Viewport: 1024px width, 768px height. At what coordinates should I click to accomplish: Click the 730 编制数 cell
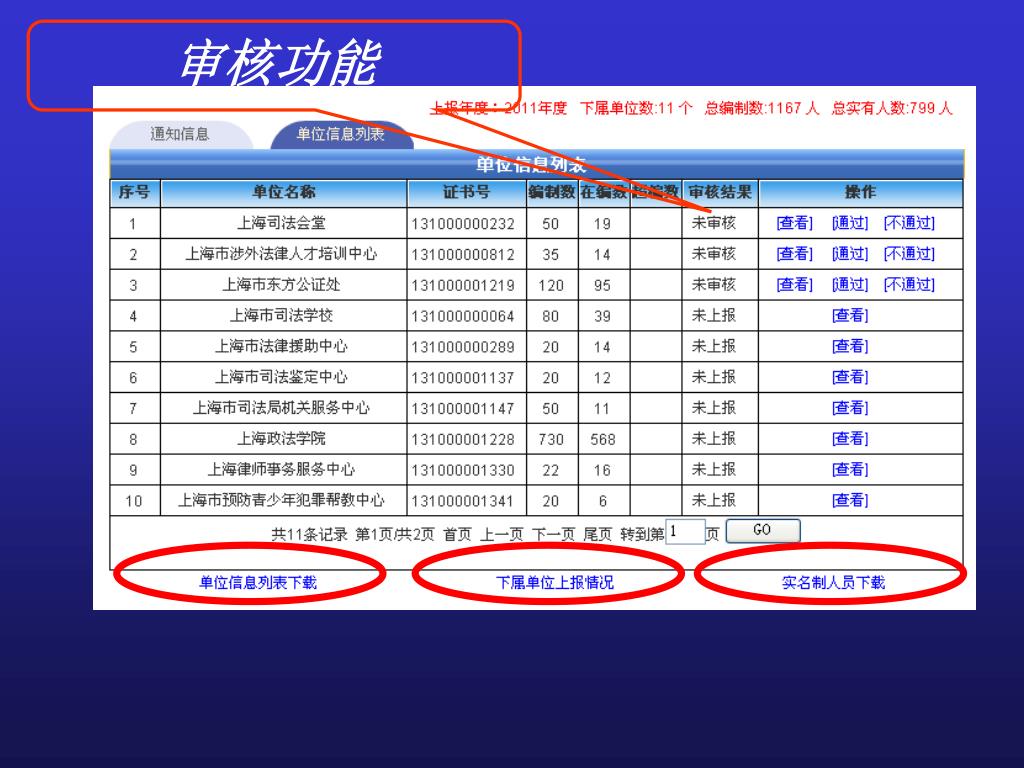[551, 440]
